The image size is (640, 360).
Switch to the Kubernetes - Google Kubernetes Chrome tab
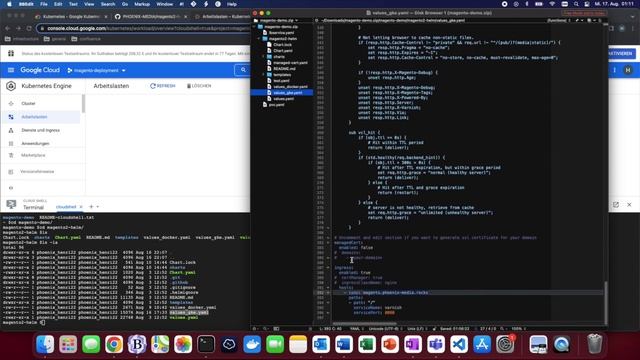[70, 17]
